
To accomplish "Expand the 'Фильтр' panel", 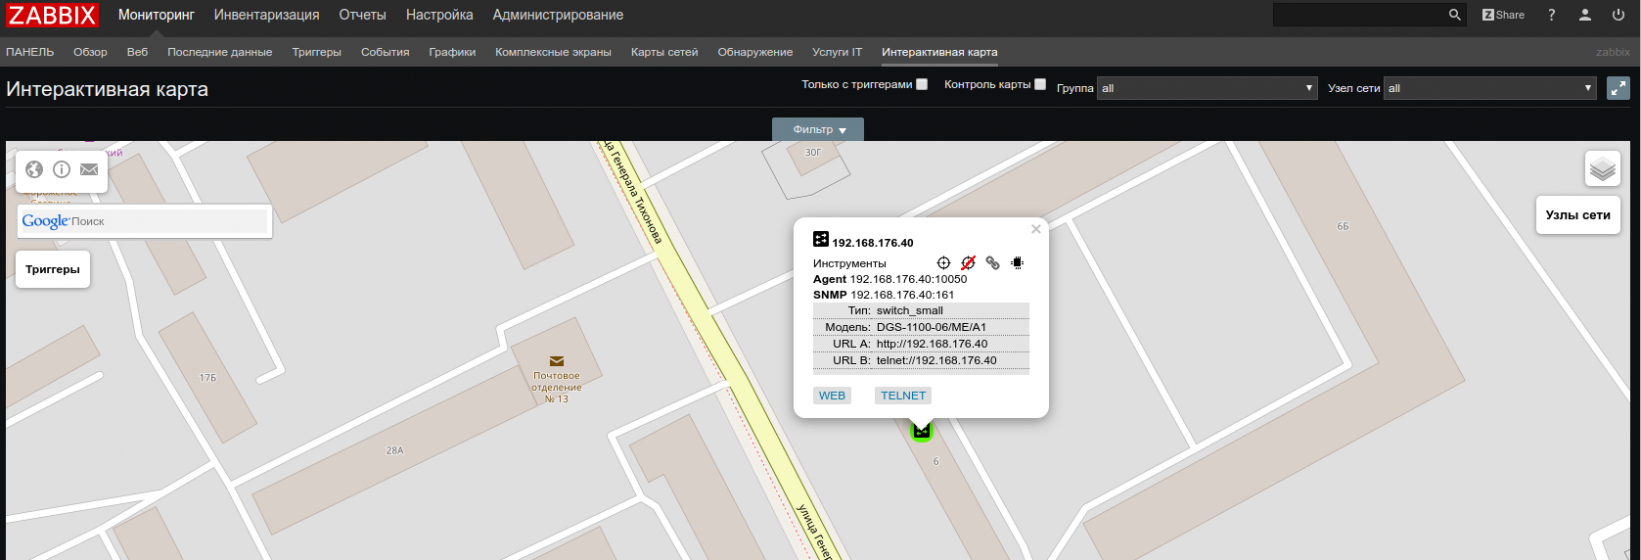I will (x=818, y=130).
